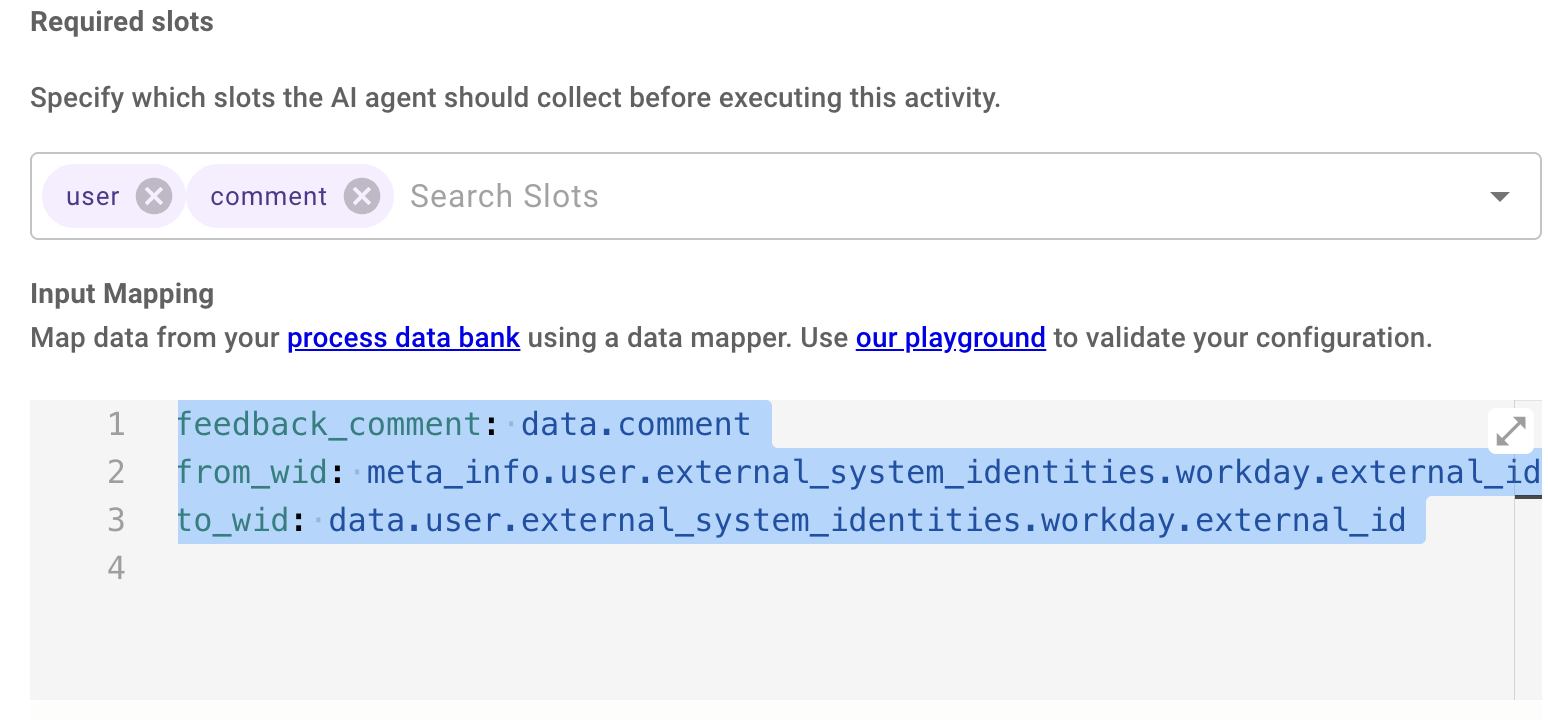1548x720 pixels.
Task: Click the Required slots heading
Action: [122, 22]
